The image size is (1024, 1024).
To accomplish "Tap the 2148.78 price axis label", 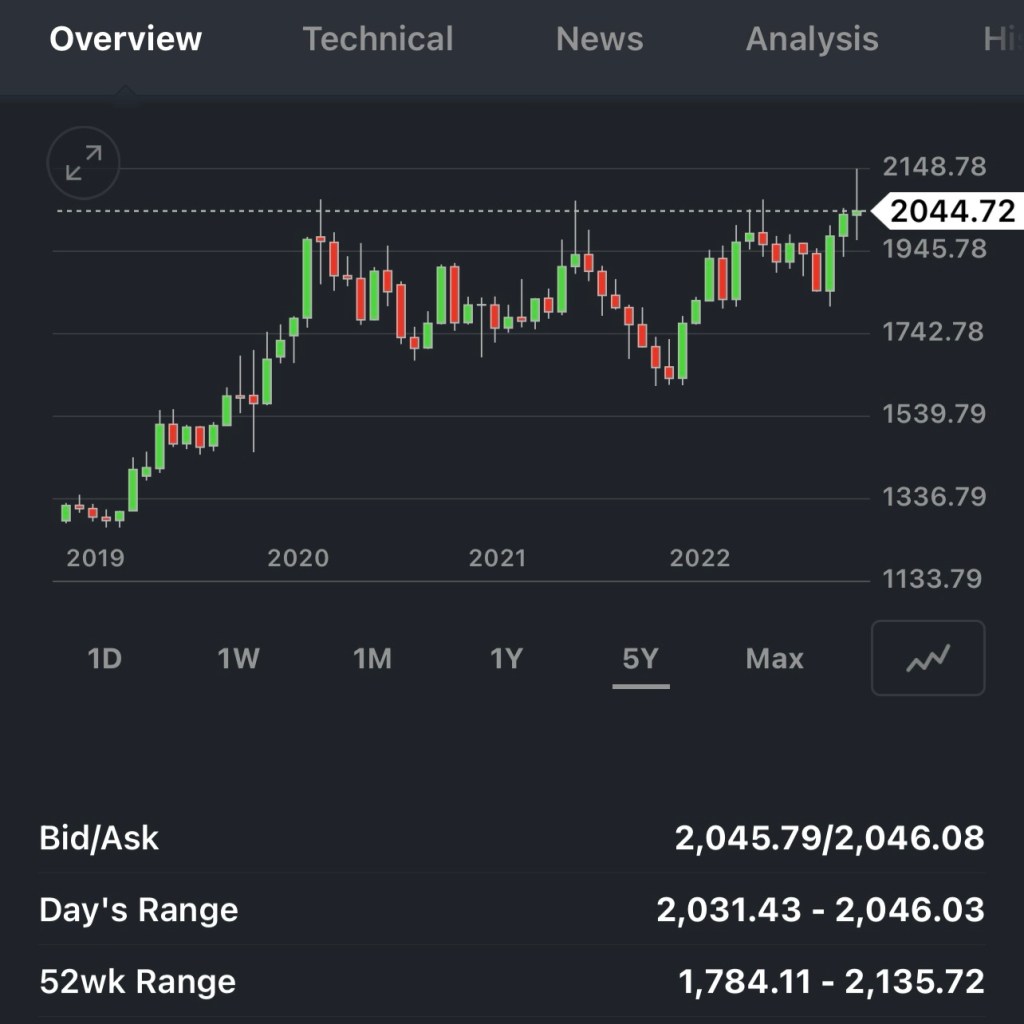I will (934, 166).
